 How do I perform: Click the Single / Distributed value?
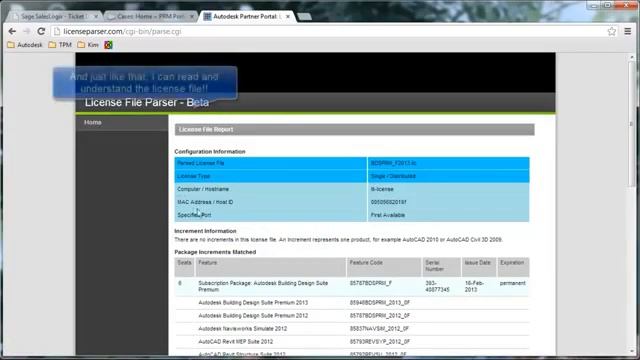coord(393,176)
